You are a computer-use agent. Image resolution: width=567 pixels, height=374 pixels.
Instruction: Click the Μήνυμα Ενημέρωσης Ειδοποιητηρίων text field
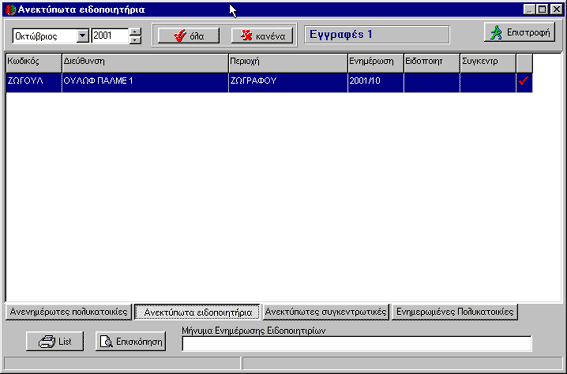[x=357, y=344]
